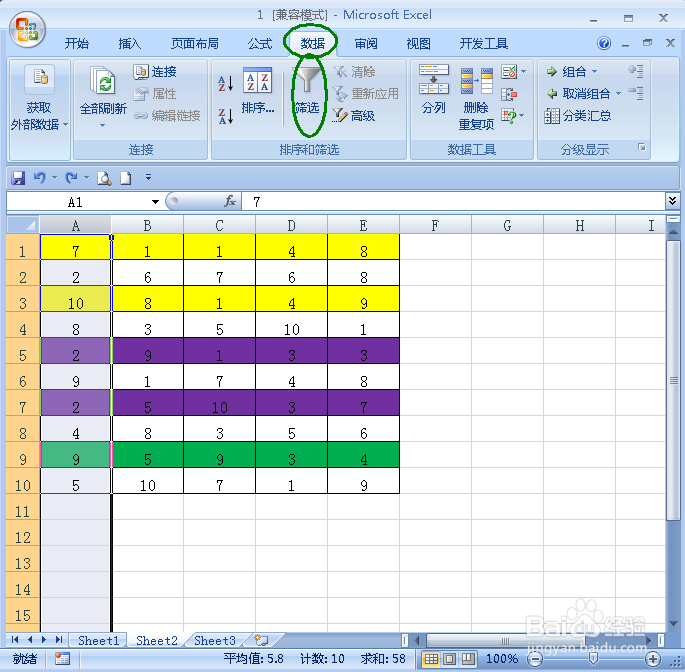This screenshot has width=685, height=672.
Task: Click the Office button logo
Action: coord(28,30)
